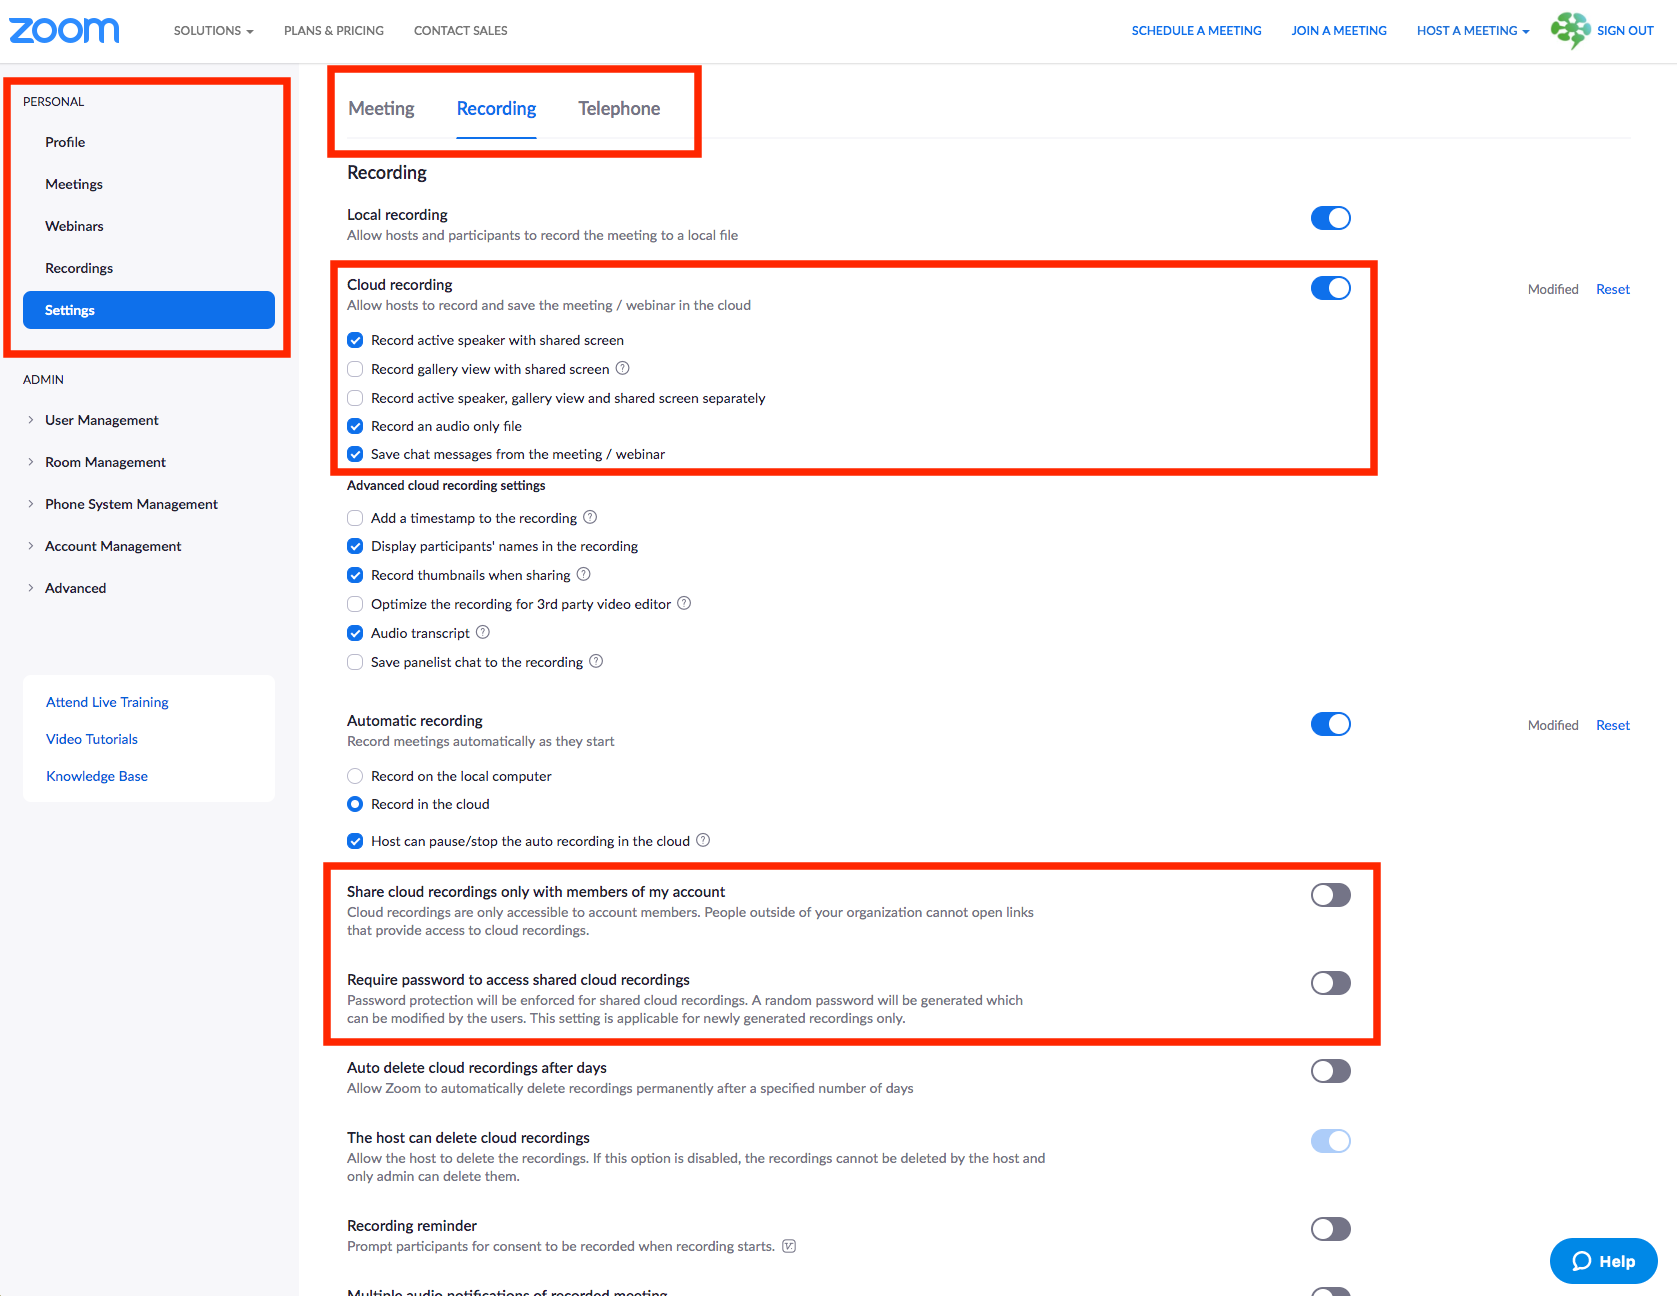The width and height of the screenshot is (1677, 1296).
Task: Click help icon beside Record thumbnails when sharing
Action: pos(584,574)
